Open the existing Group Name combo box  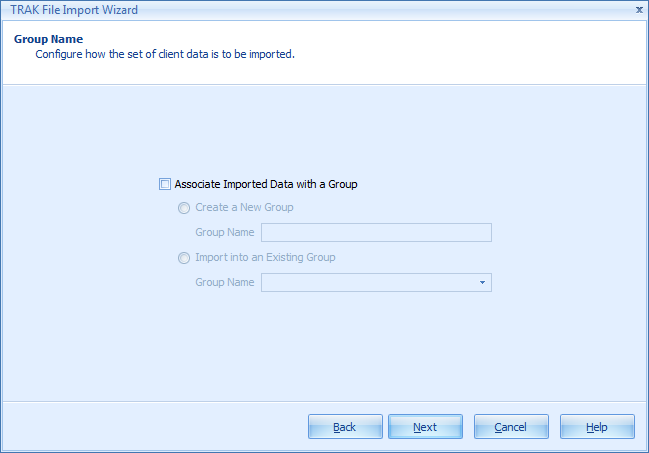tap(368, 283)
